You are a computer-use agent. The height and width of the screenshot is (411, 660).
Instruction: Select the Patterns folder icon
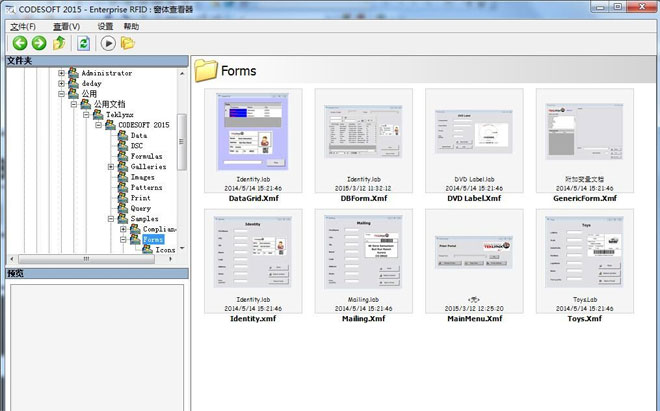[122, 187]
